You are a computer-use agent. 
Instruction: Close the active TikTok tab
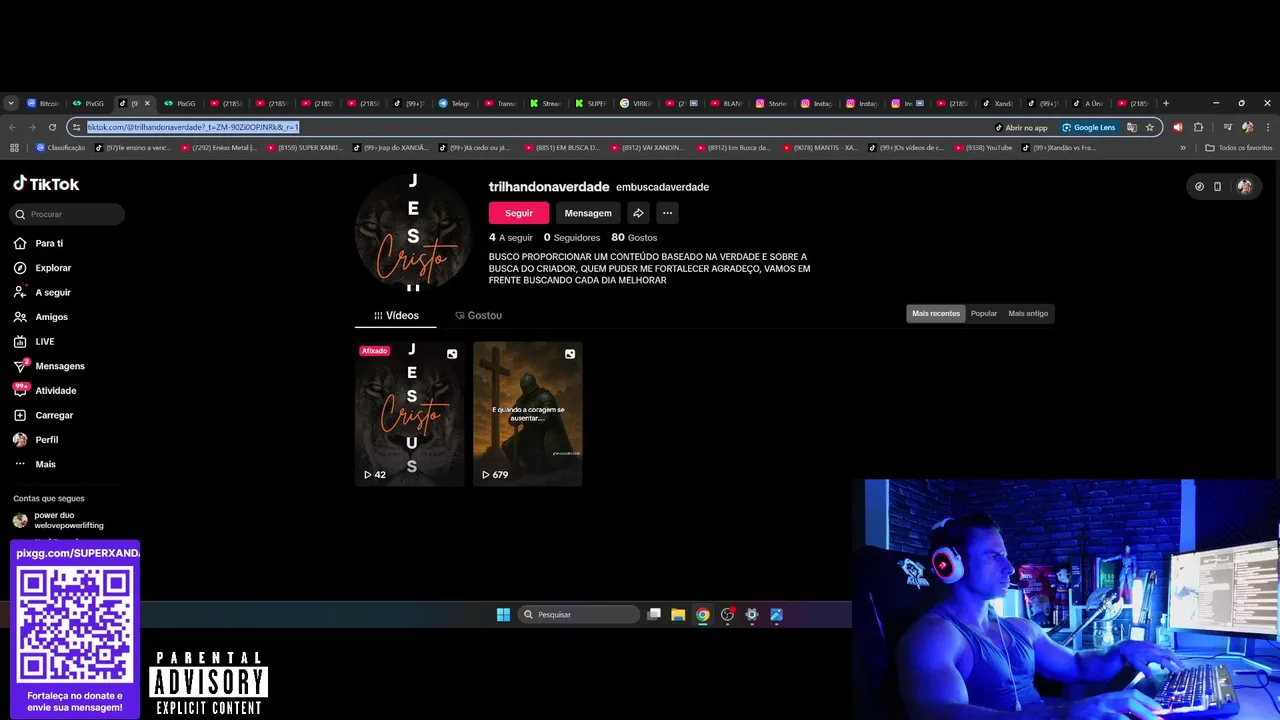point(147,103)
